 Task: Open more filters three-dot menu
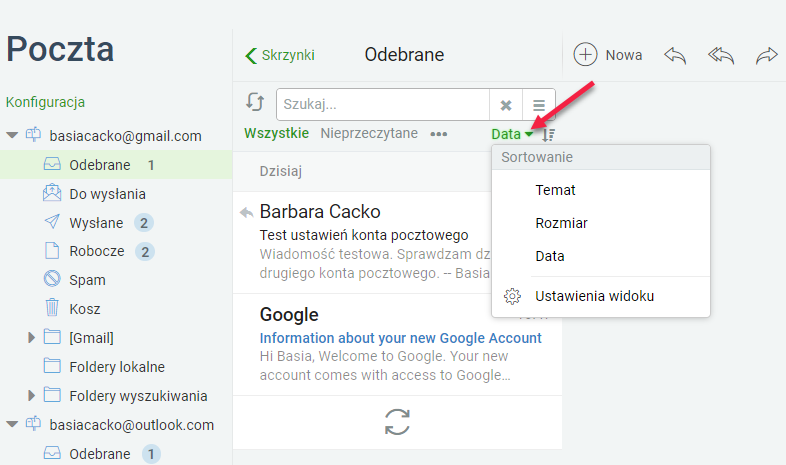point(439,134)
